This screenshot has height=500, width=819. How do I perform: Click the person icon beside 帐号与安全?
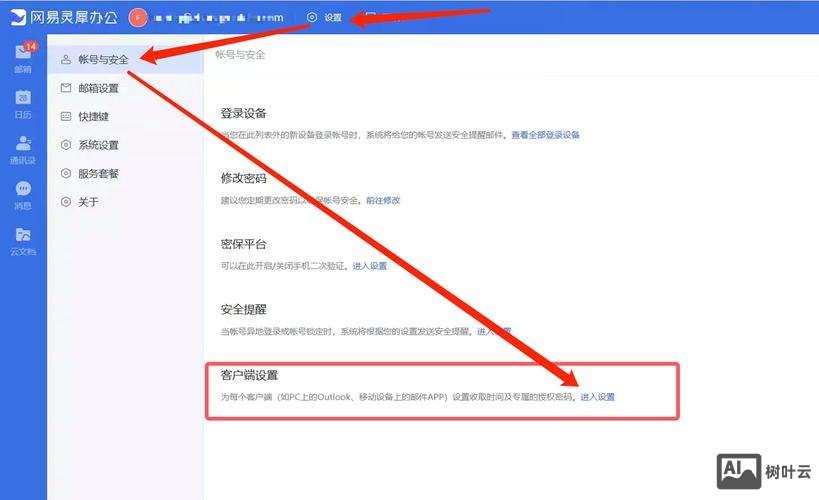66,59
